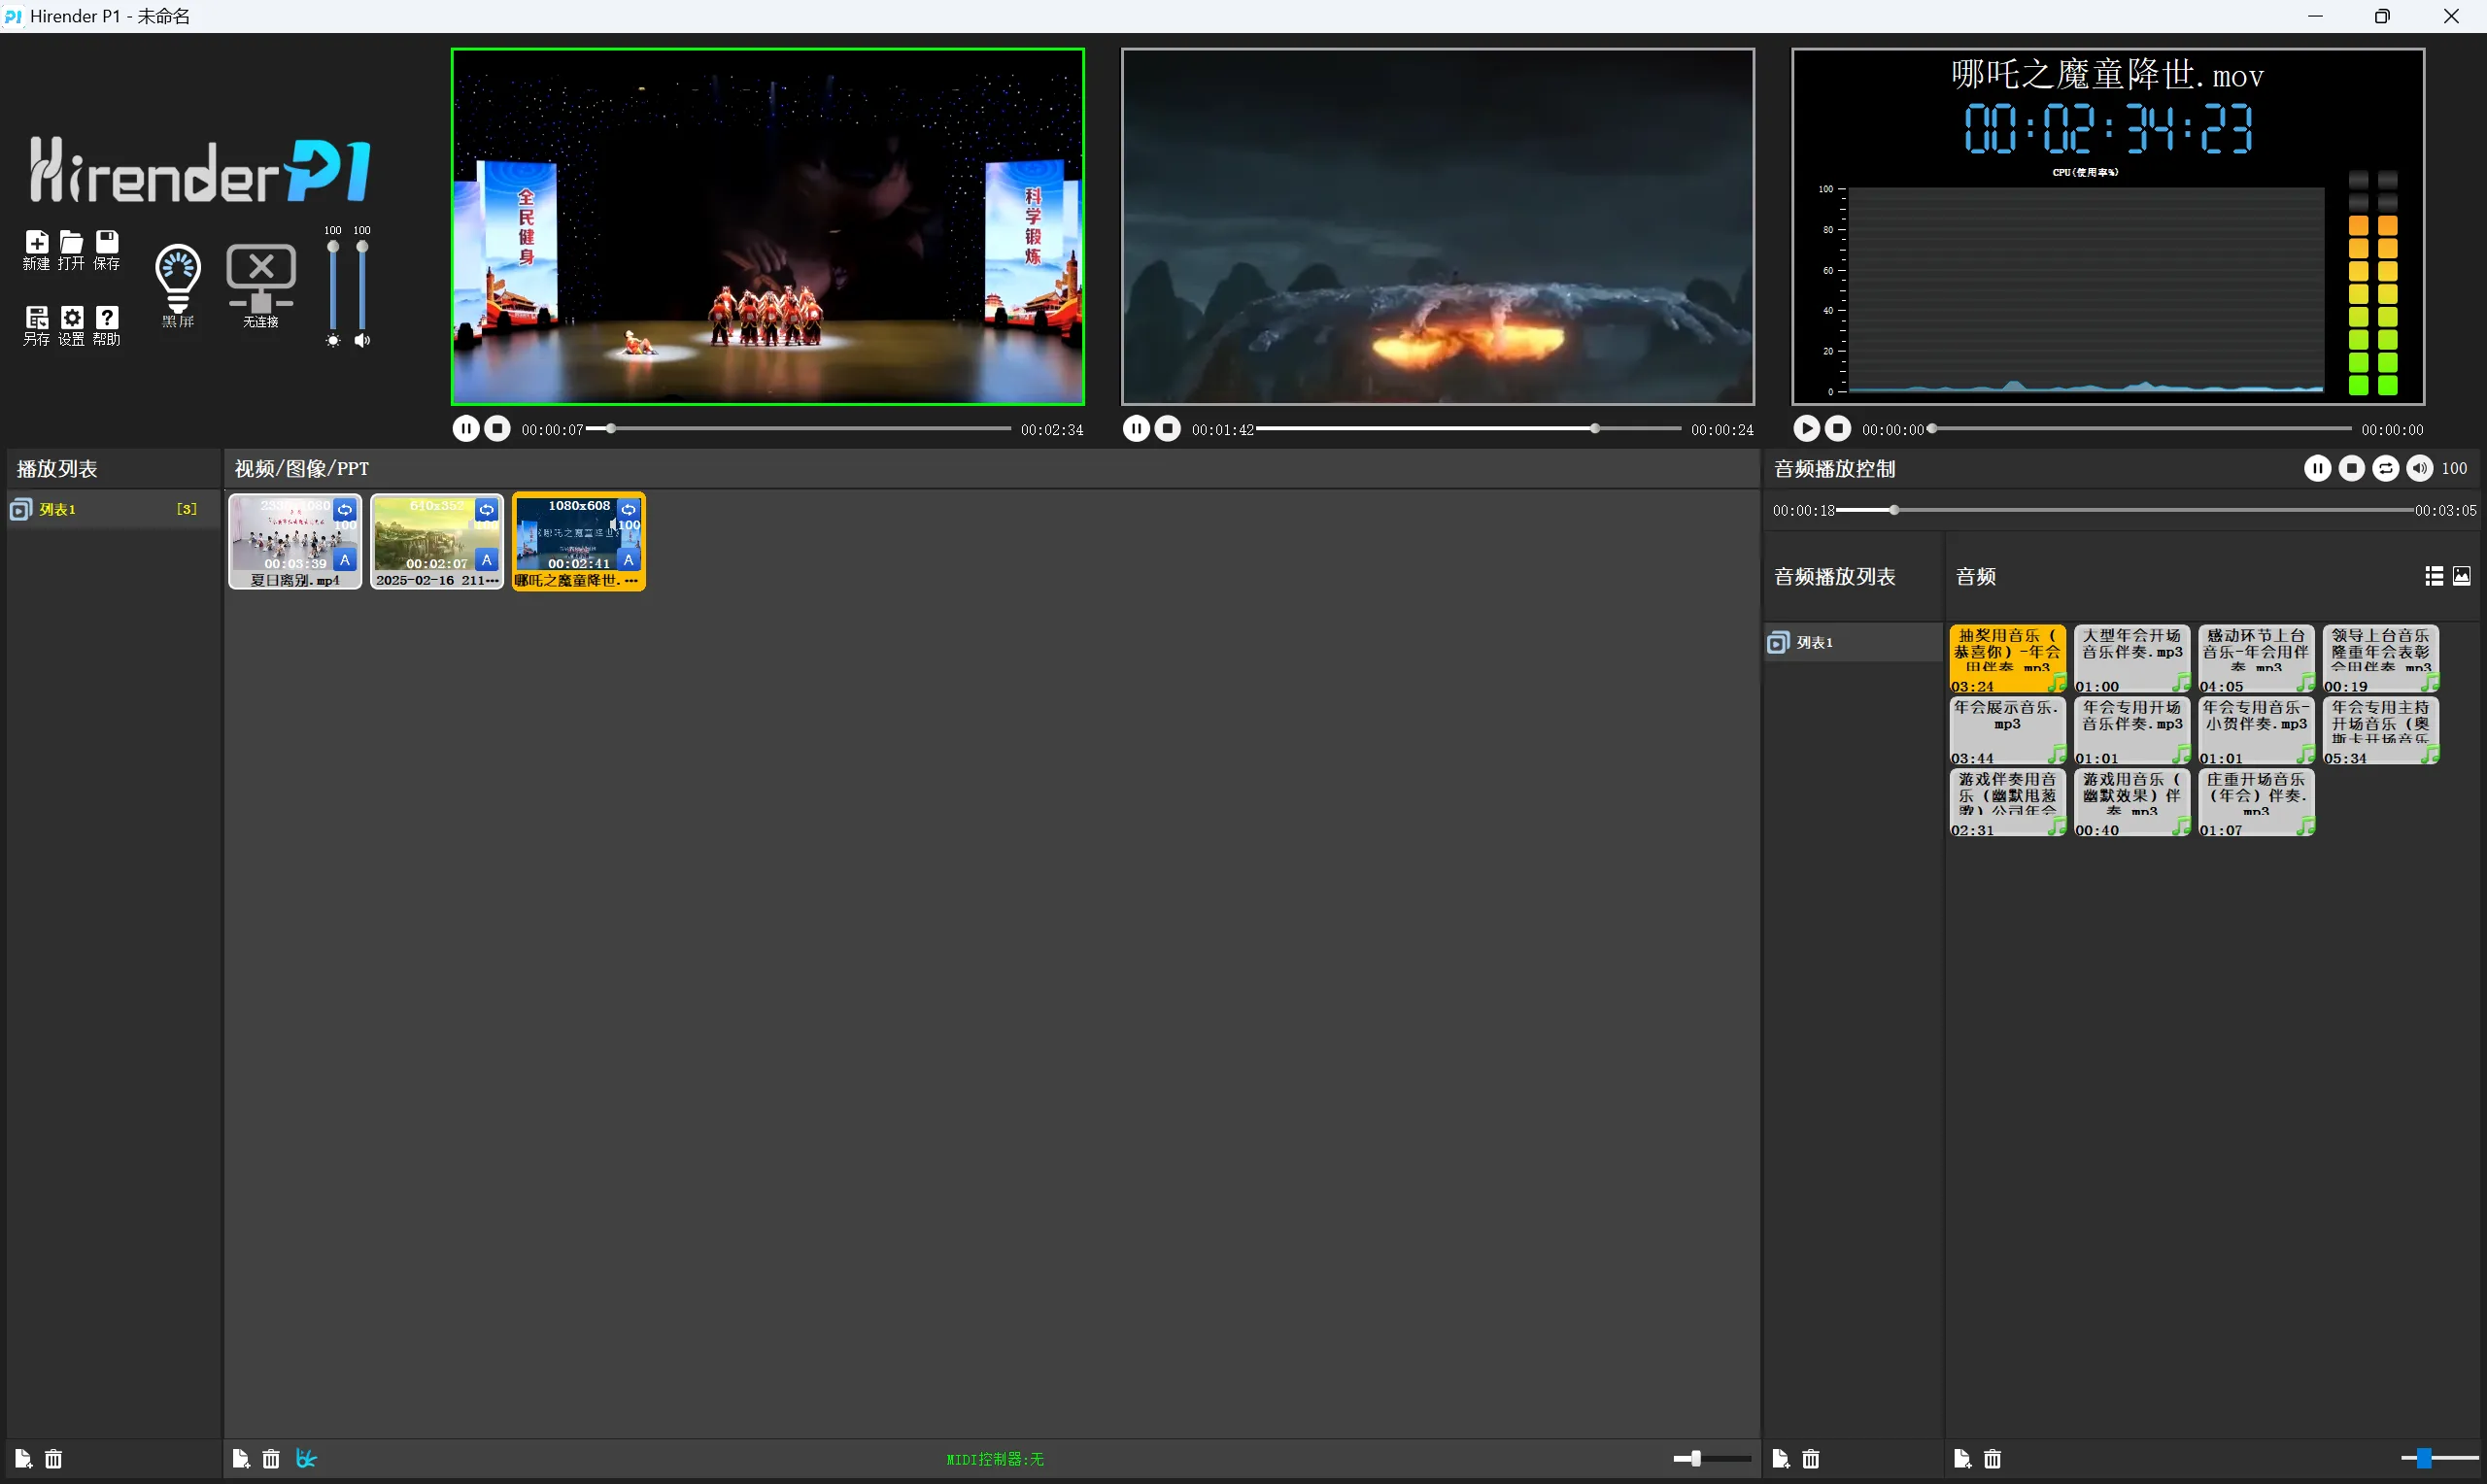Select audio clip 大型年会开场音乐伴奏.mp3

(2131, 657)
